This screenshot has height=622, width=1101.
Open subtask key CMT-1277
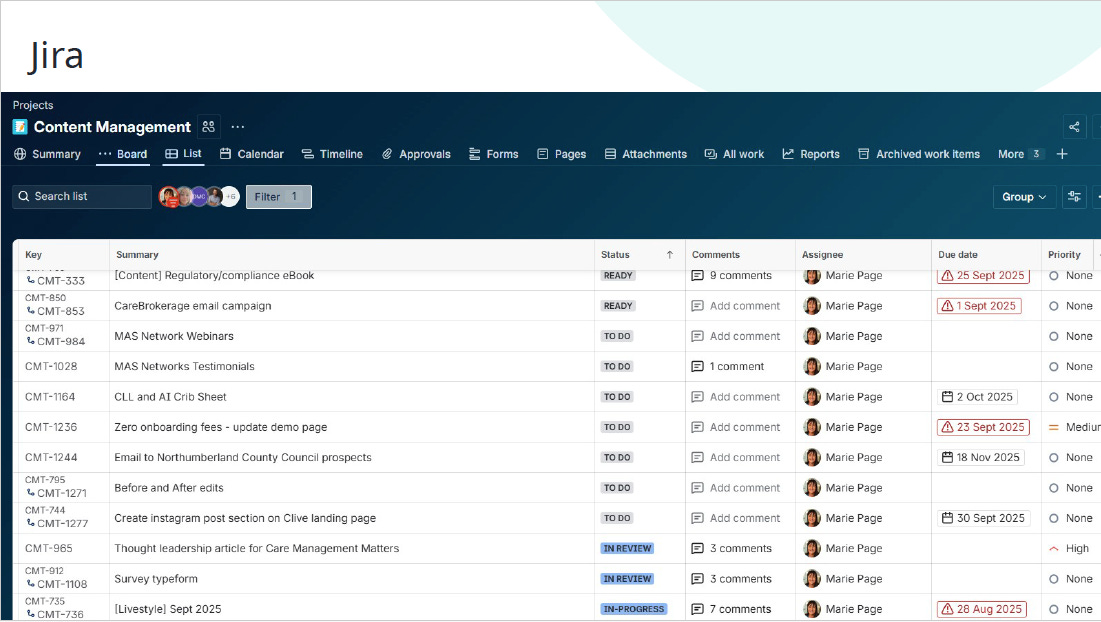(62, 524)
